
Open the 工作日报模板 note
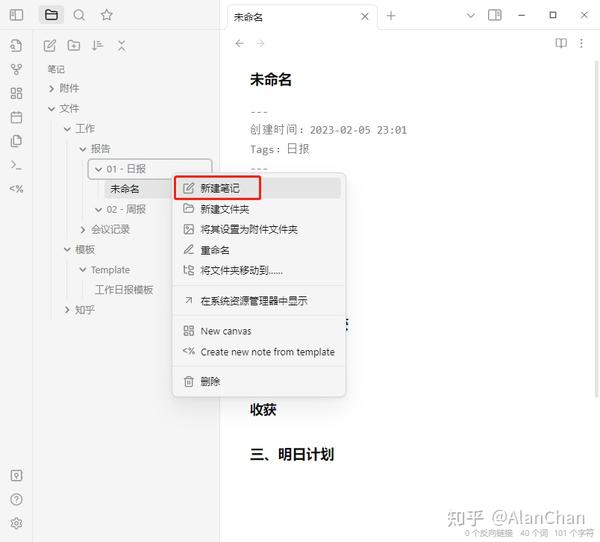[x=124, y=290]
